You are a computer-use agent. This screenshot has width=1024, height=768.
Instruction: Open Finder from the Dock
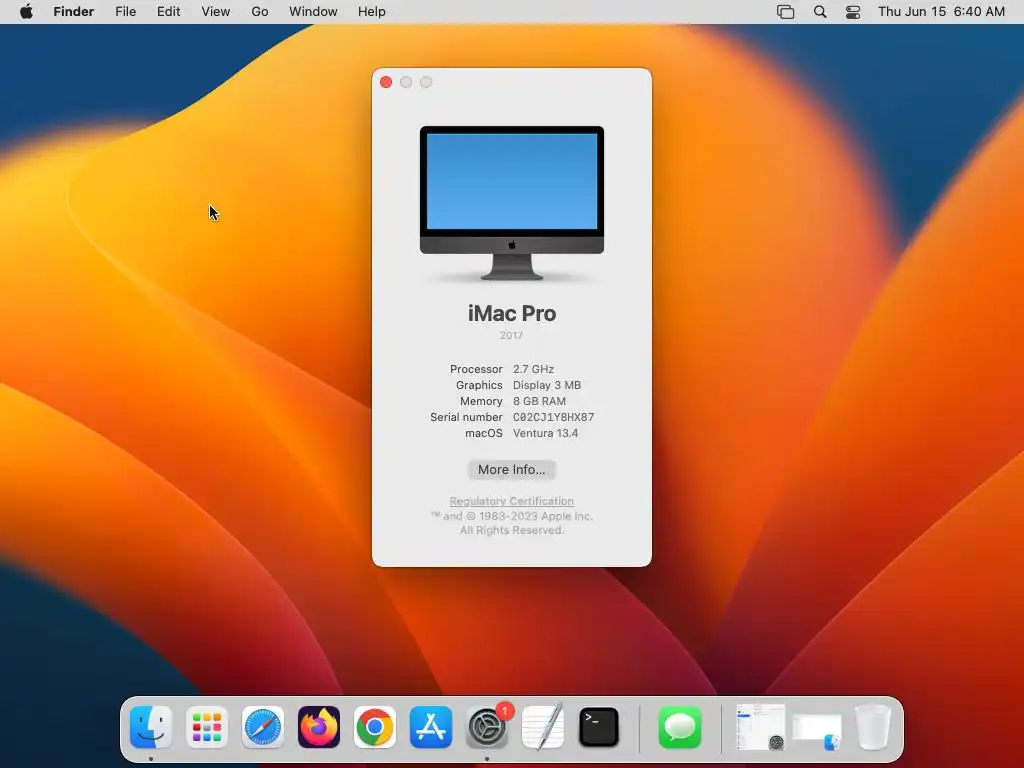pos(151,727)
